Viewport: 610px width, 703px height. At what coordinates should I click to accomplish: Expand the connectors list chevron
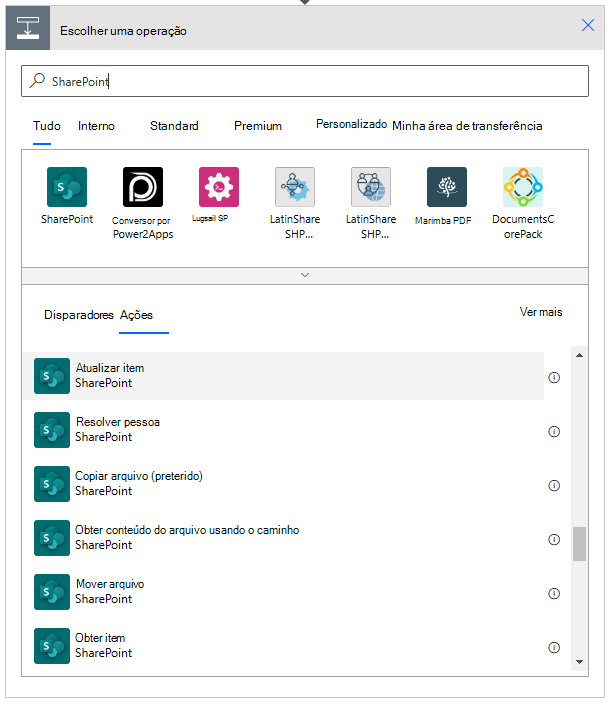pos(305,275)
